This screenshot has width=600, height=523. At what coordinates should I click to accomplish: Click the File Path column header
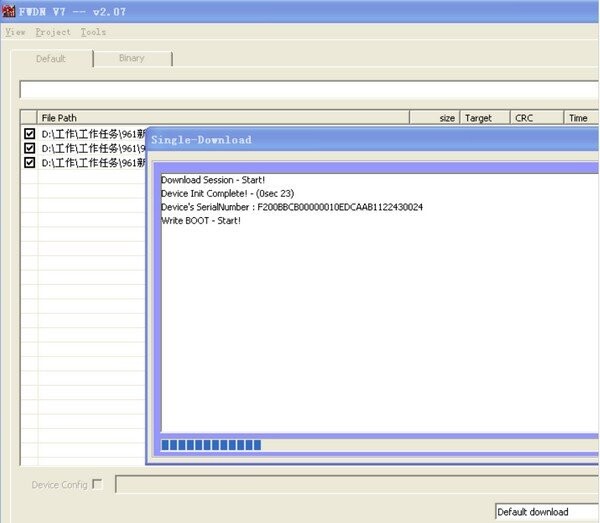pos(223,118)
